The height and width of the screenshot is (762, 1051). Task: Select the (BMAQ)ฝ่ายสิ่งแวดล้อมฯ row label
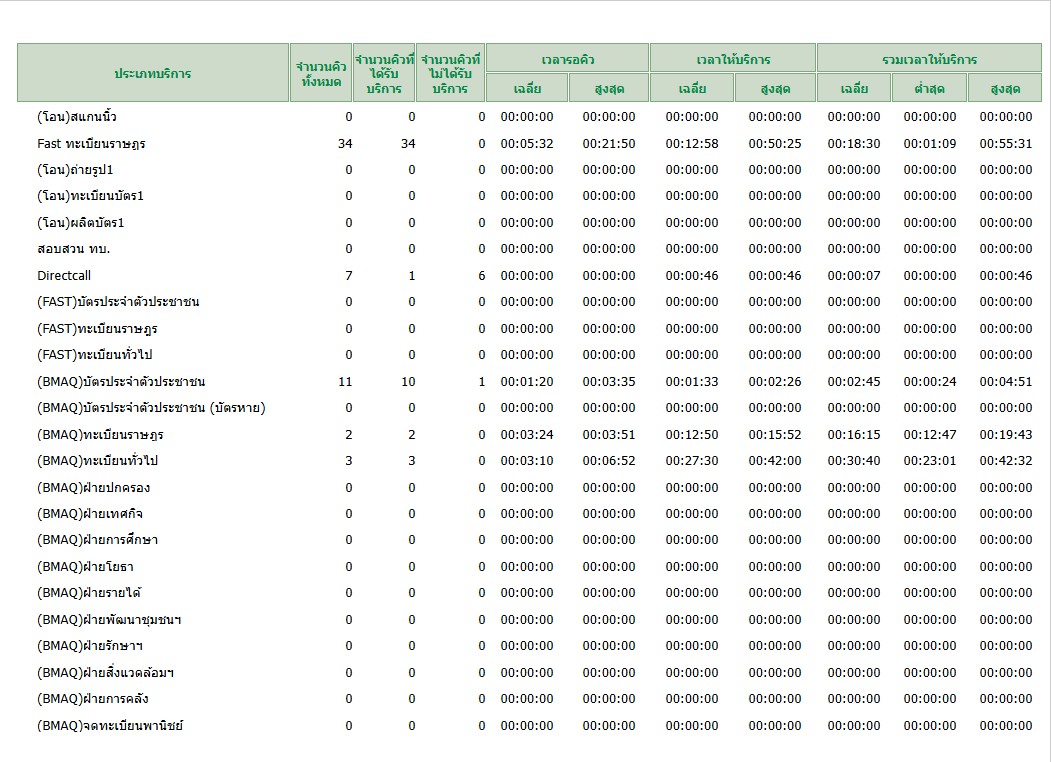(105, 672)
